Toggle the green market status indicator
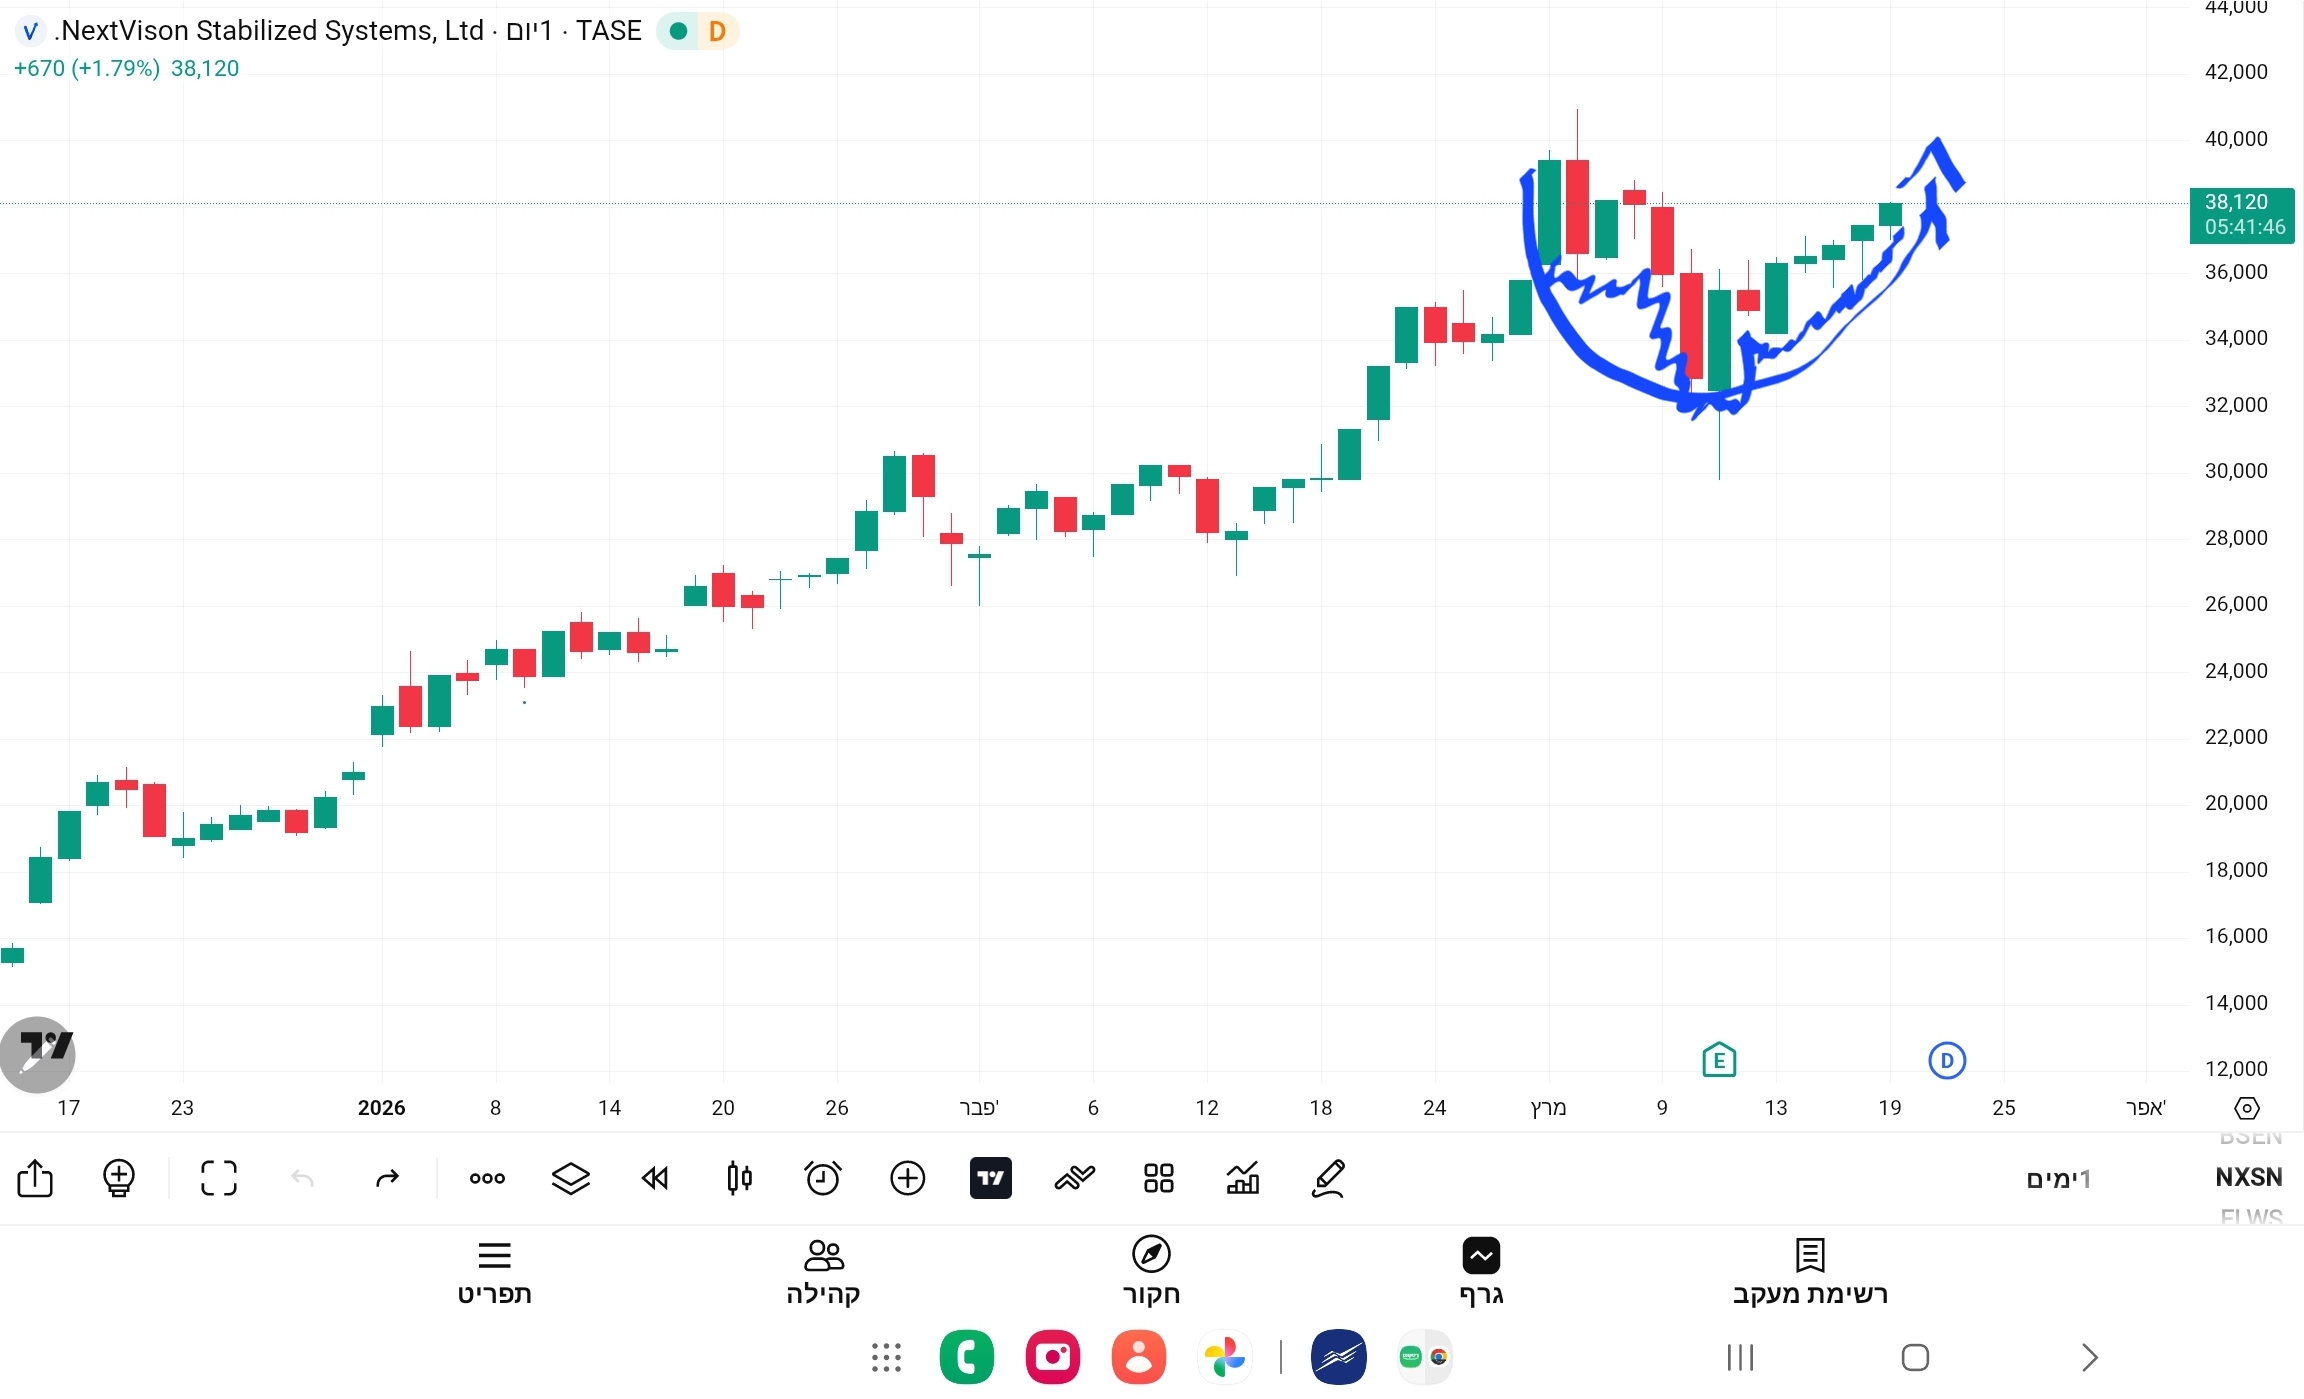The width and height of the screenshot is (2304, 1399). [x=678, y=31]
